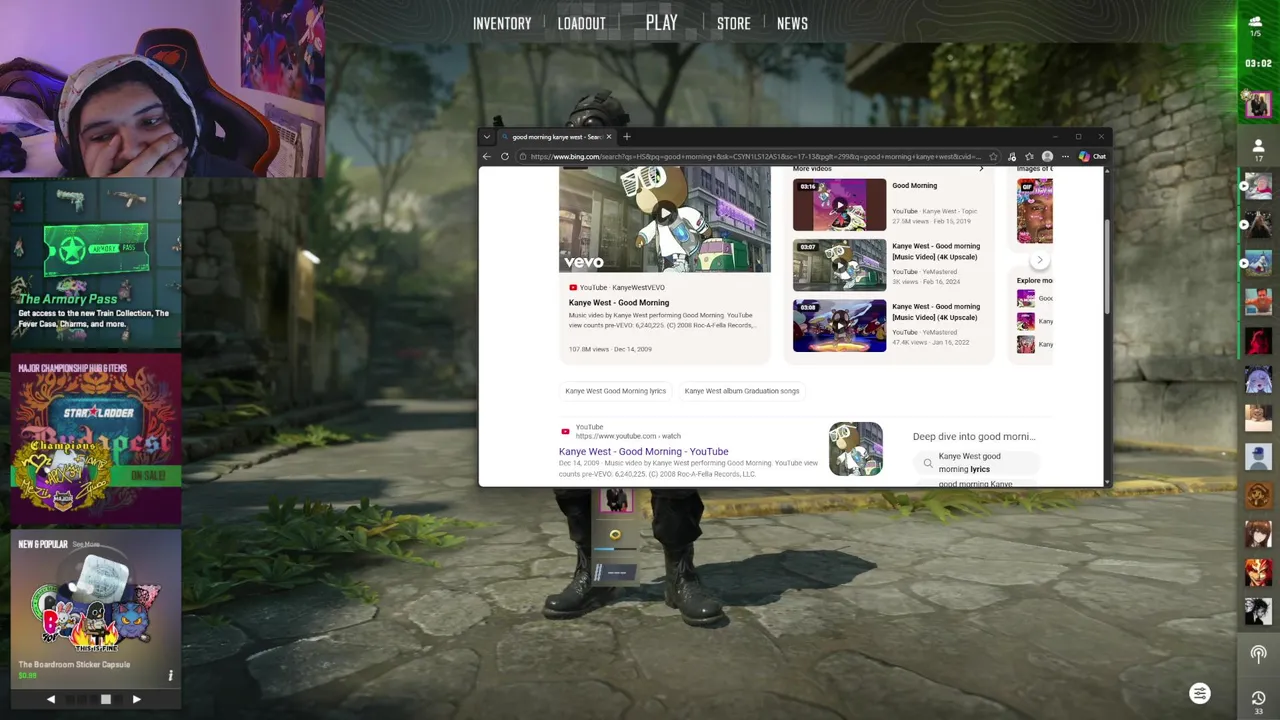Open a new browser tab

coord(627,137)
